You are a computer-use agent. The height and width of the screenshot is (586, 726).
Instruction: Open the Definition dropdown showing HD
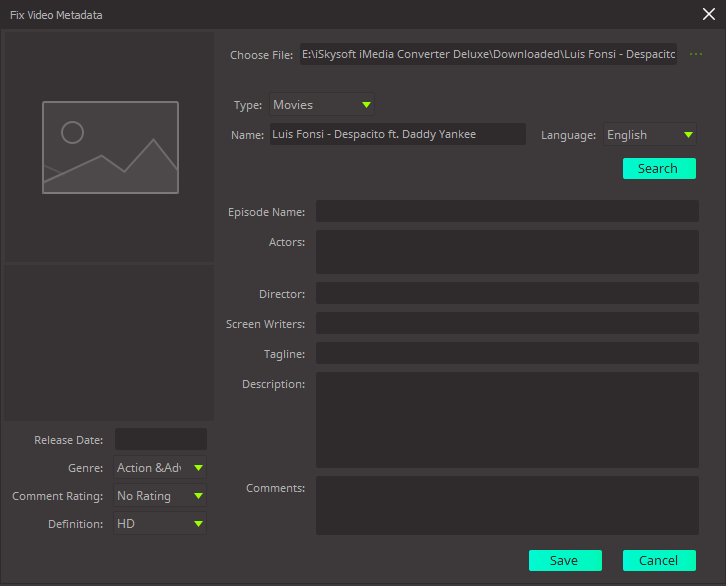click(x=160, y=523)
